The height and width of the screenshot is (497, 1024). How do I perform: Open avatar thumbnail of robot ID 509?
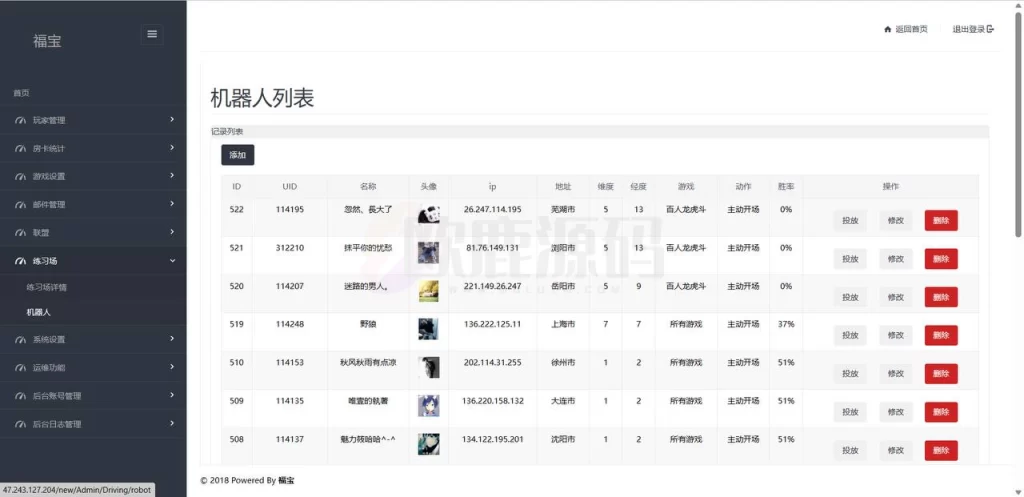[x=428, y=406]
